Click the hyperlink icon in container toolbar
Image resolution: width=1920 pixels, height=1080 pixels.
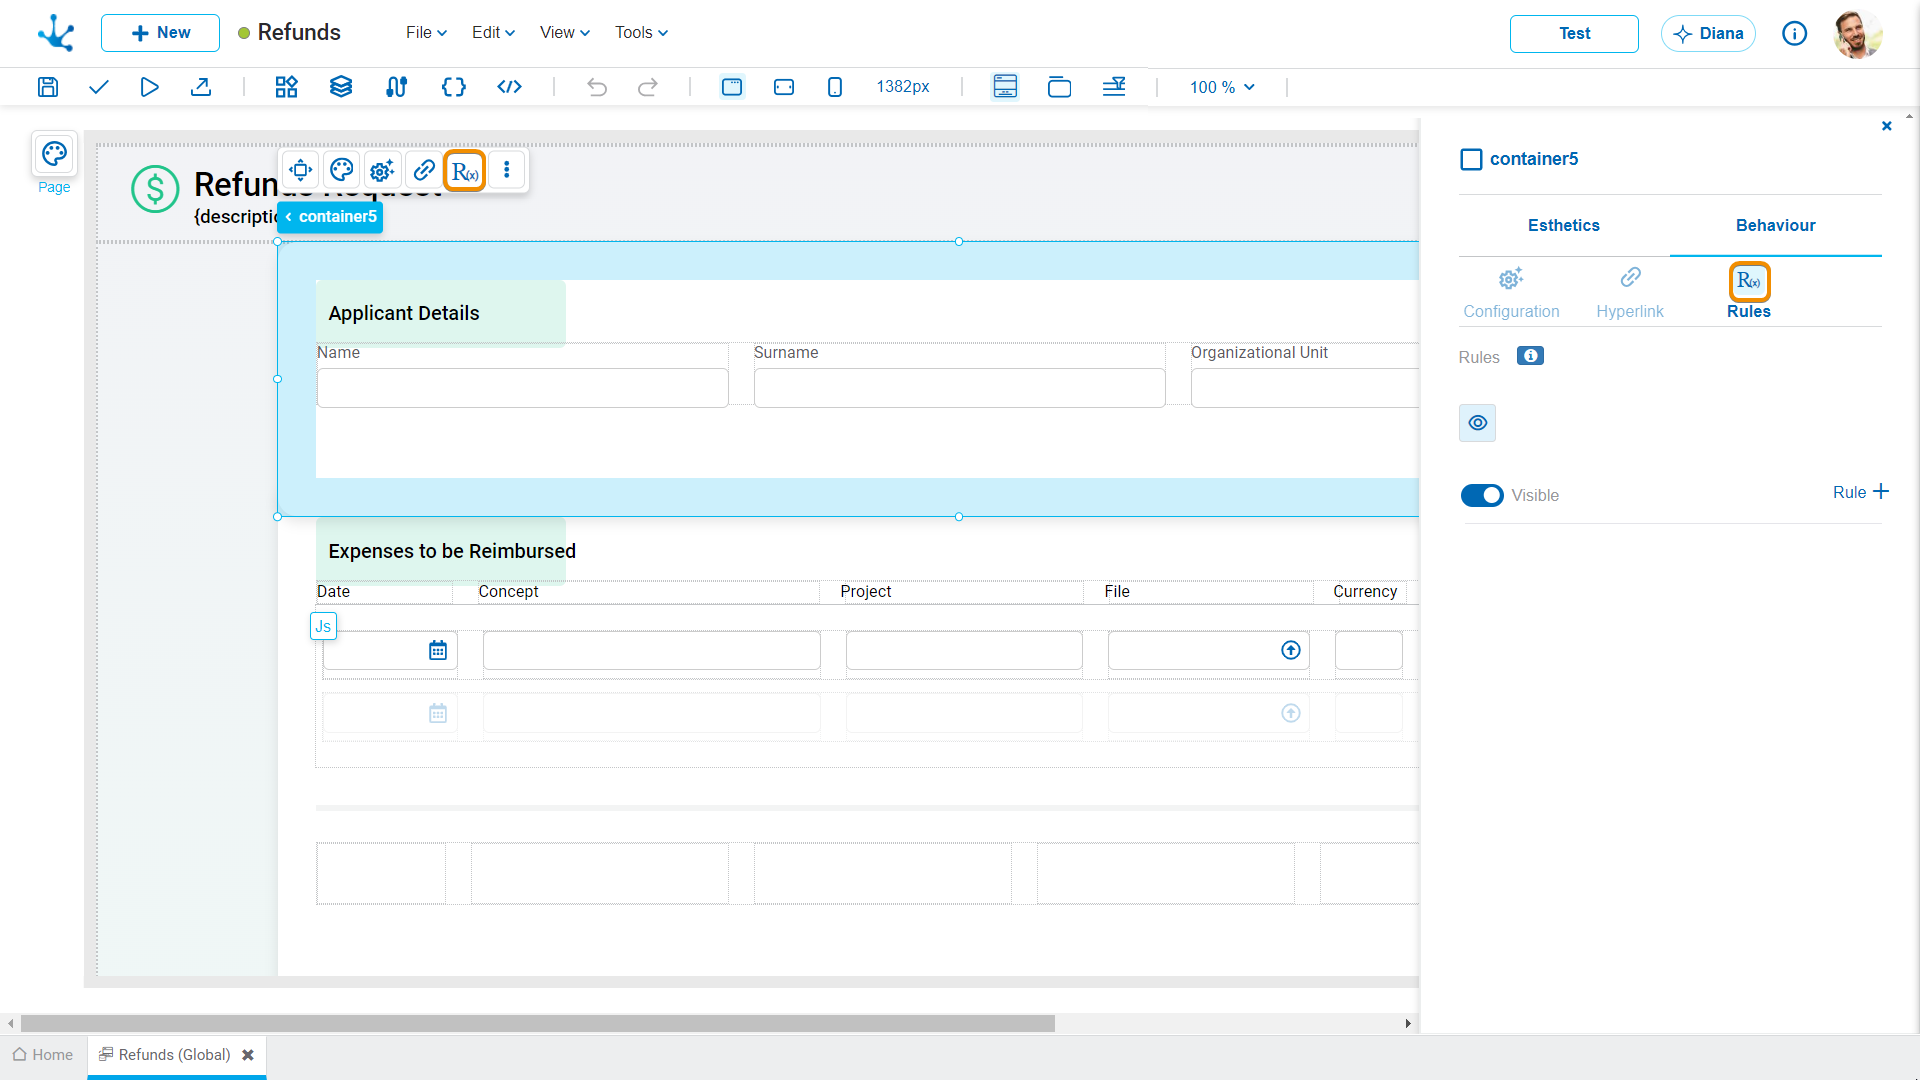click(x=424, y=170)
